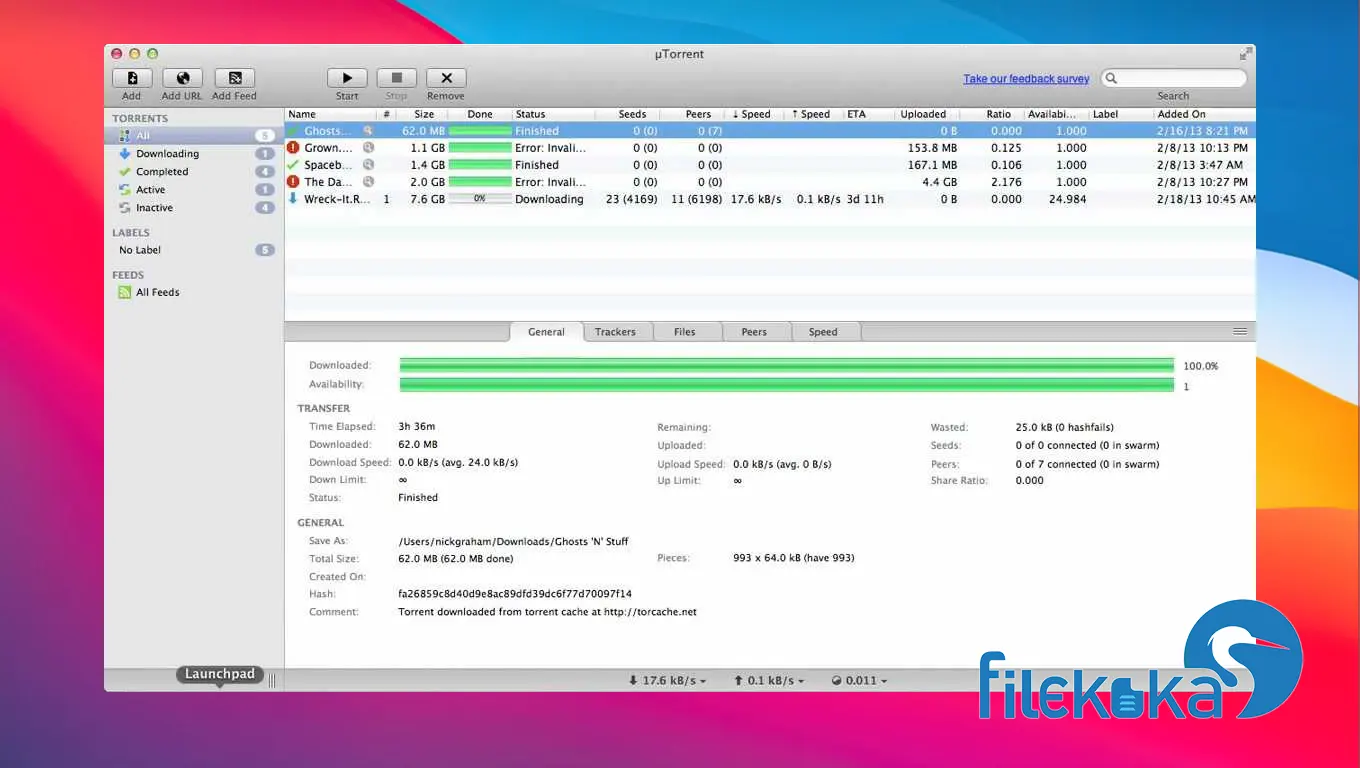Select the Active torrents filter
The image size is (1360, 768).
194,189
